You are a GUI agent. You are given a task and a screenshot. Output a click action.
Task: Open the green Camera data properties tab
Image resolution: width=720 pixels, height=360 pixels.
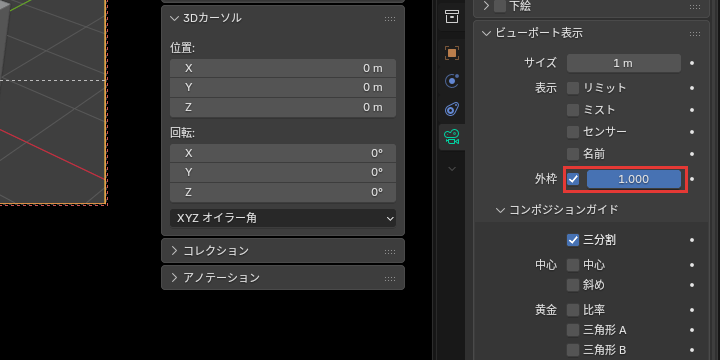coord(452,136)
